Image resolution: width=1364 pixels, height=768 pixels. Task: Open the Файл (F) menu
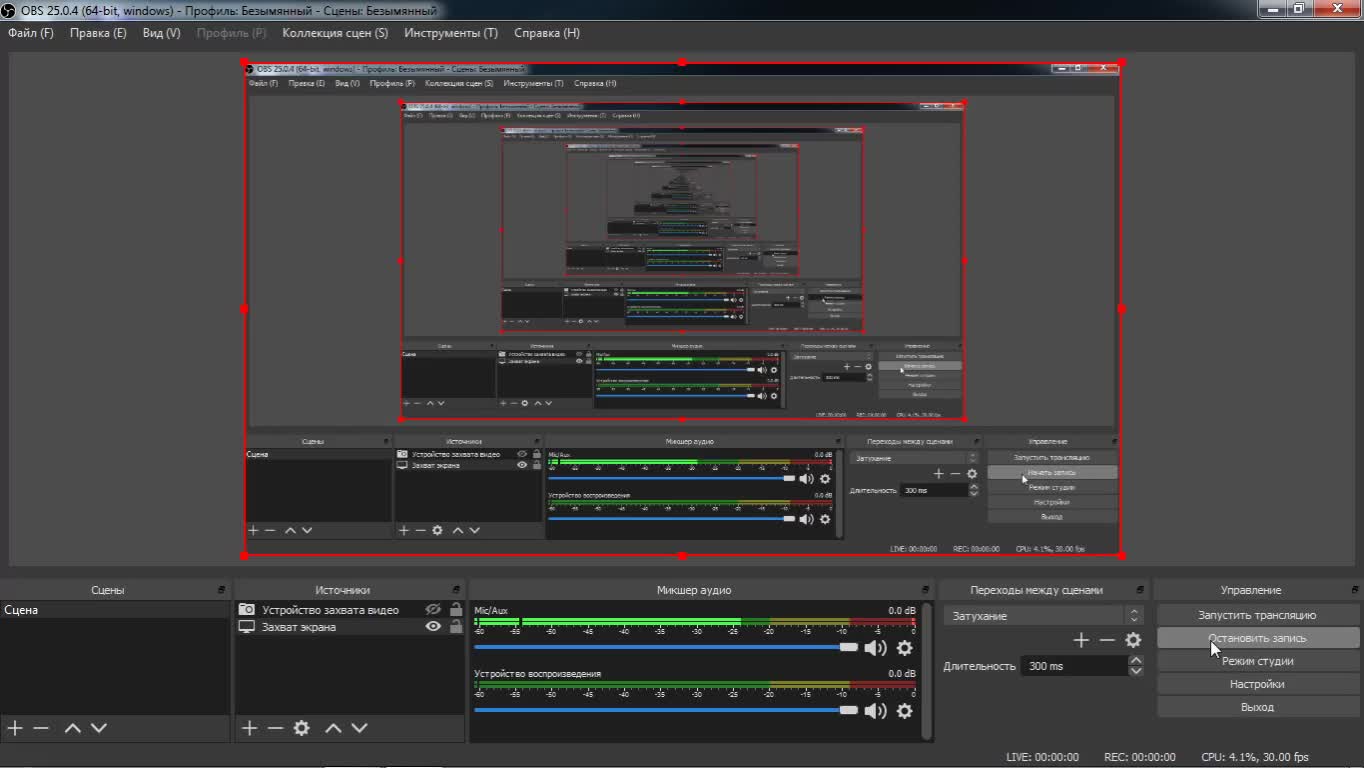31,33
